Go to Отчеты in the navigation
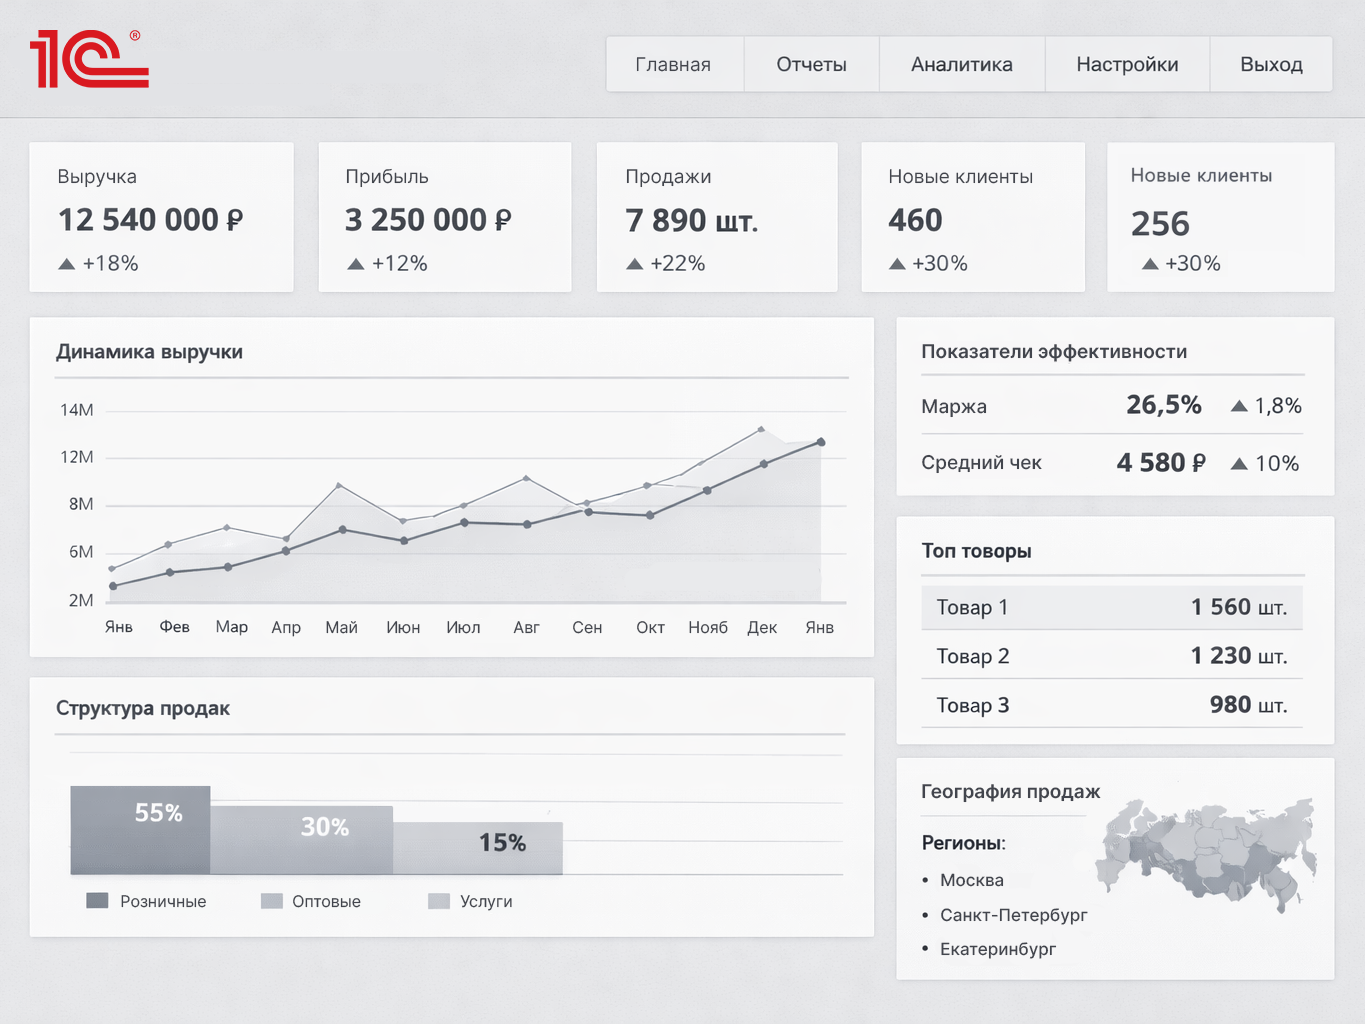The image size is (1365, 1024). [x=812, y=65]
